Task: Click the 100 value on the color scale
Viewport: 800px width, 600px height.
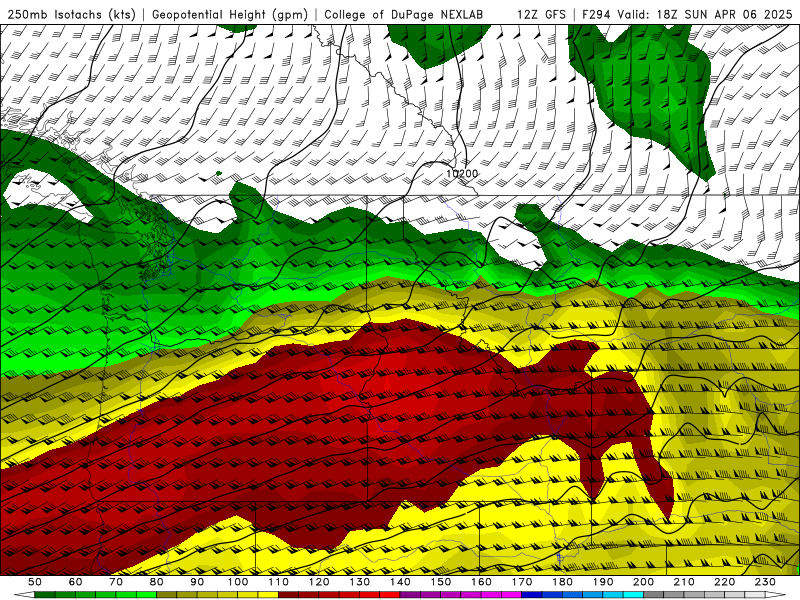Action: pos(238,582)
